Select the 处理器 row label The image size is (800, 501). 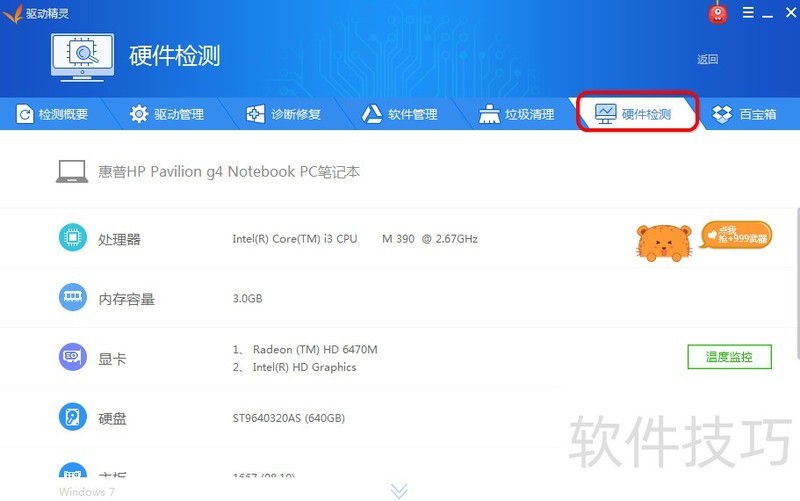tap(119, 239)
